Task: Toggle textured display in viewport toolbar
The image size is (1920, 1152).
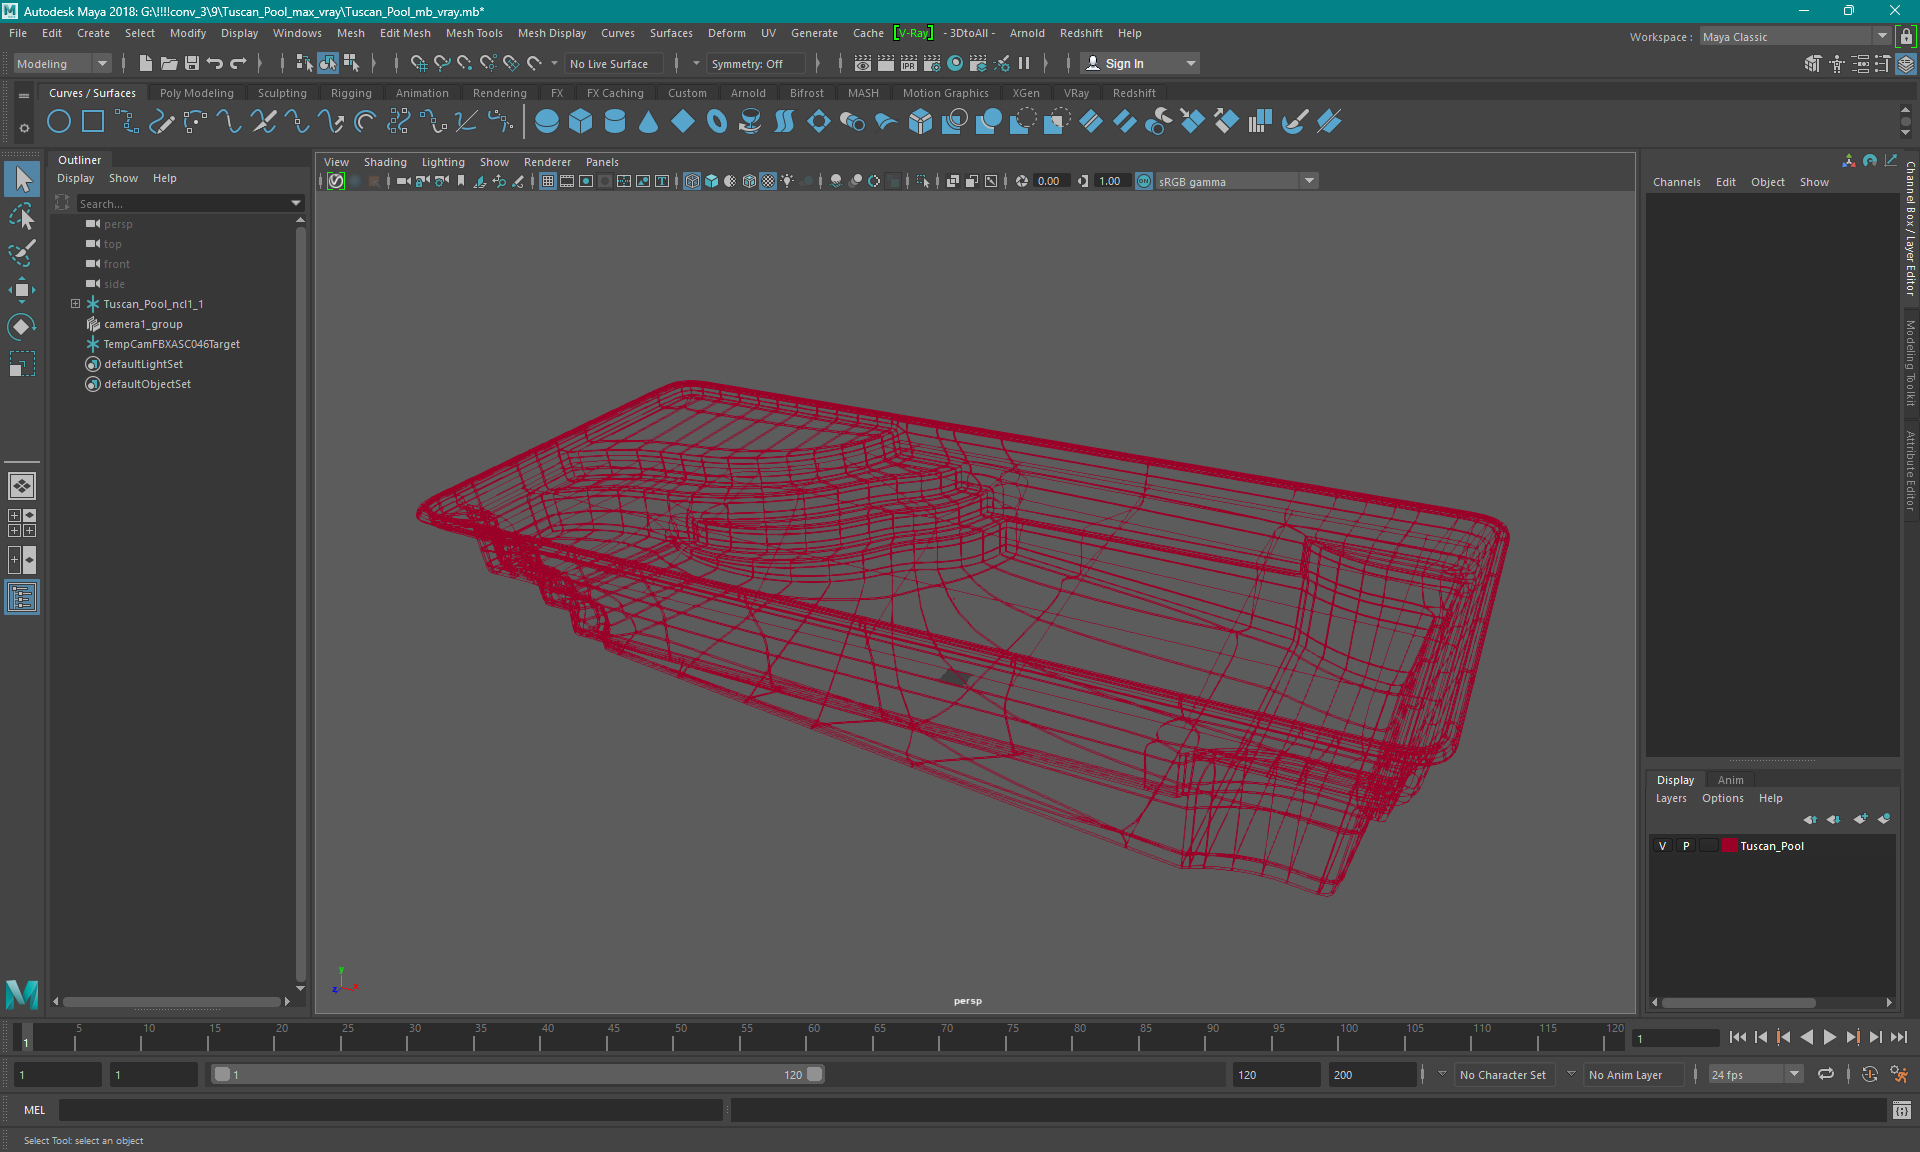Action: pos(768,181)
